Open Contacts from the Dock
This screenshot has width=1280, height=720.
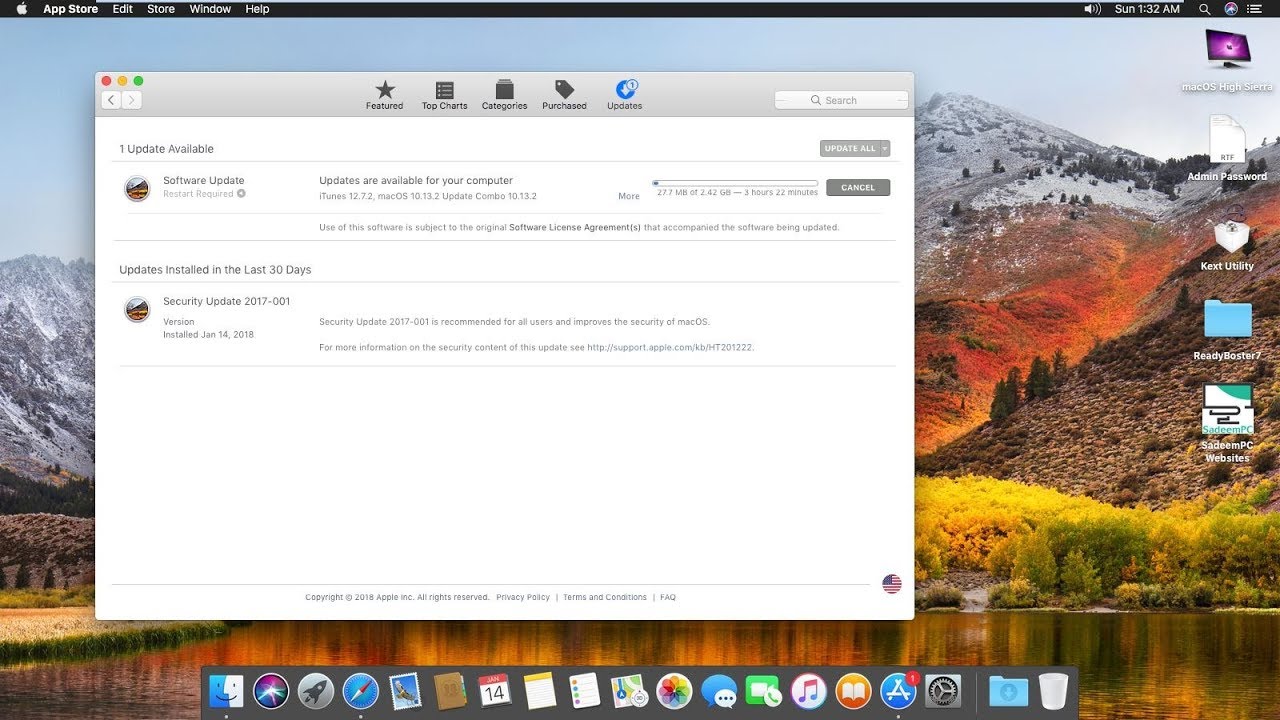coord(450,691)
